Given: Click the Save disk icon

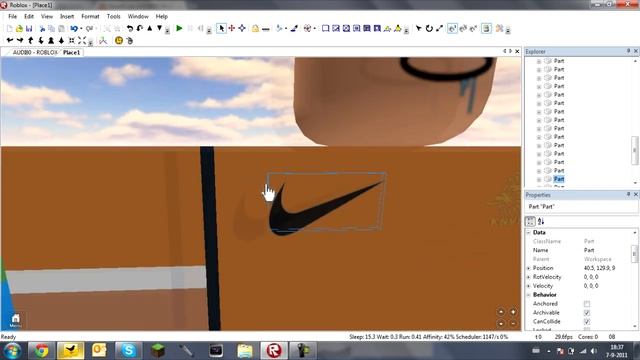Looking at the screenshot, I should (x=29, y=29).
